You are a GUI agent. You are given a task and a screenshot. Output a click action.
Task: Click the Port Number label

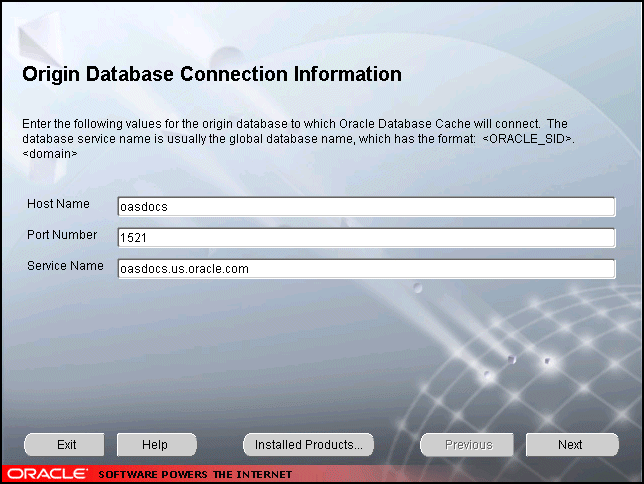[x=62, y=235]
